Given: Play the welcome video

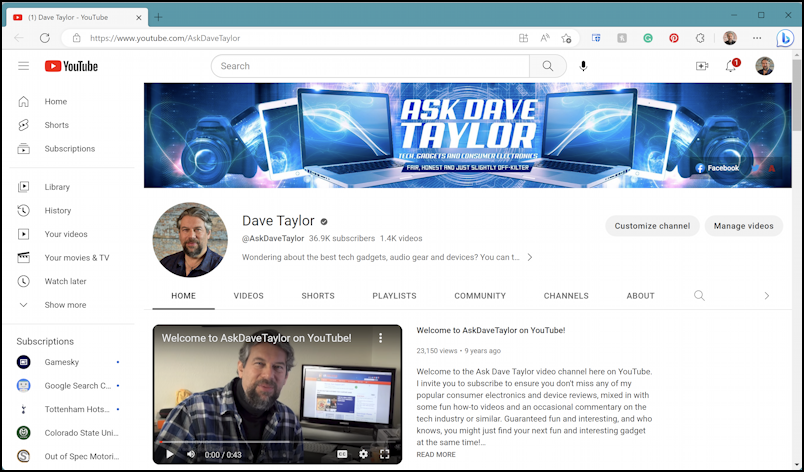Looking at the screenshot, I should point(170,454).
